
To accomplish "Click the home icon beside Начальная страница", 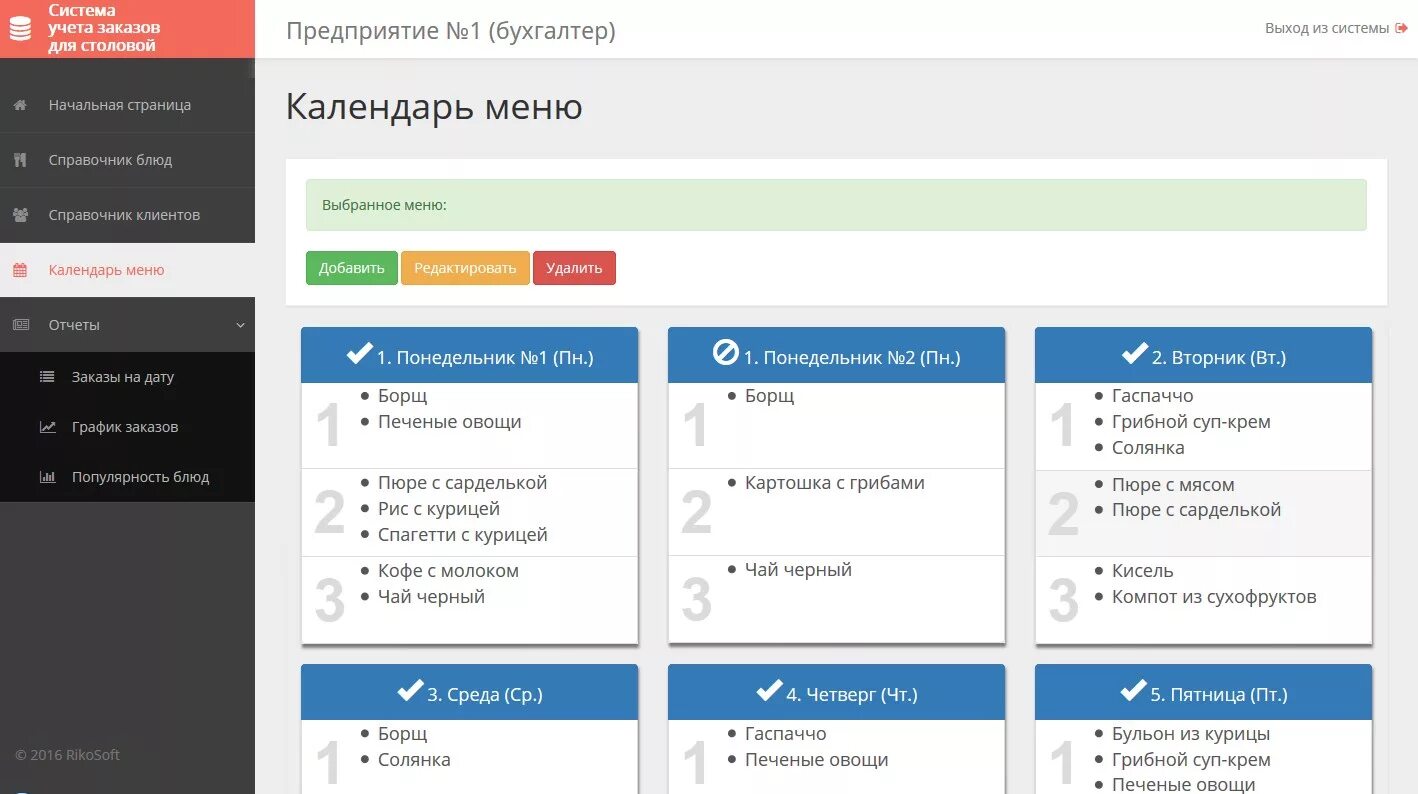I will pos(20,105).
